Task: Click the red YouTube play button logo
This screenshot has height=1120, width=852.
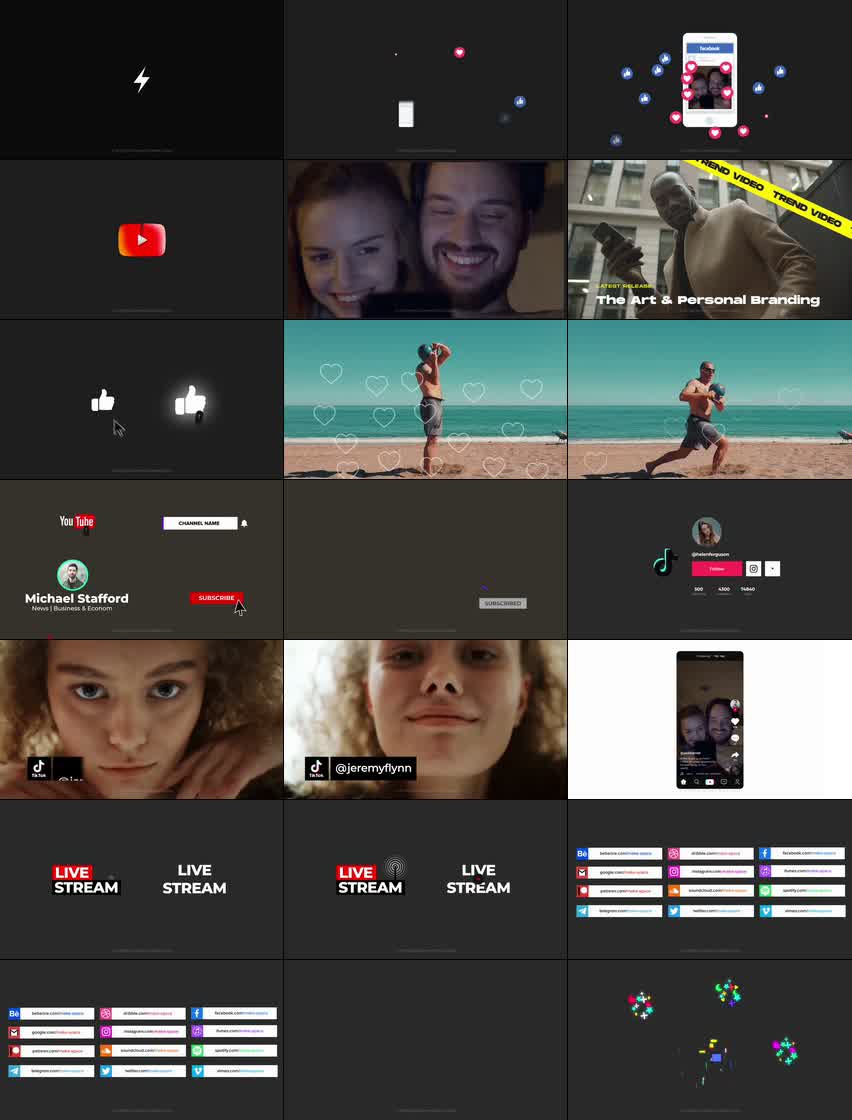Action: (x=141, y=239)
